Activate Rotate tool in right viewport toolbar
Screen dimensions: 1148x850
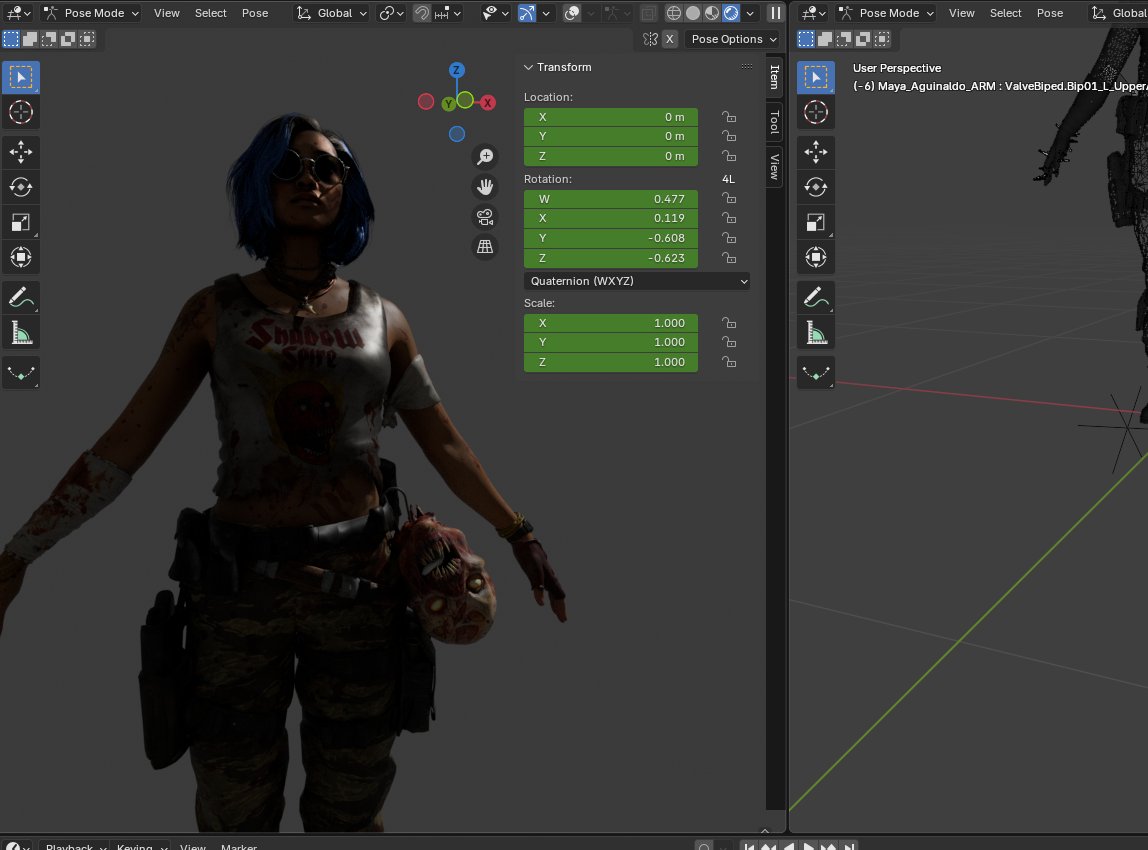816,187
